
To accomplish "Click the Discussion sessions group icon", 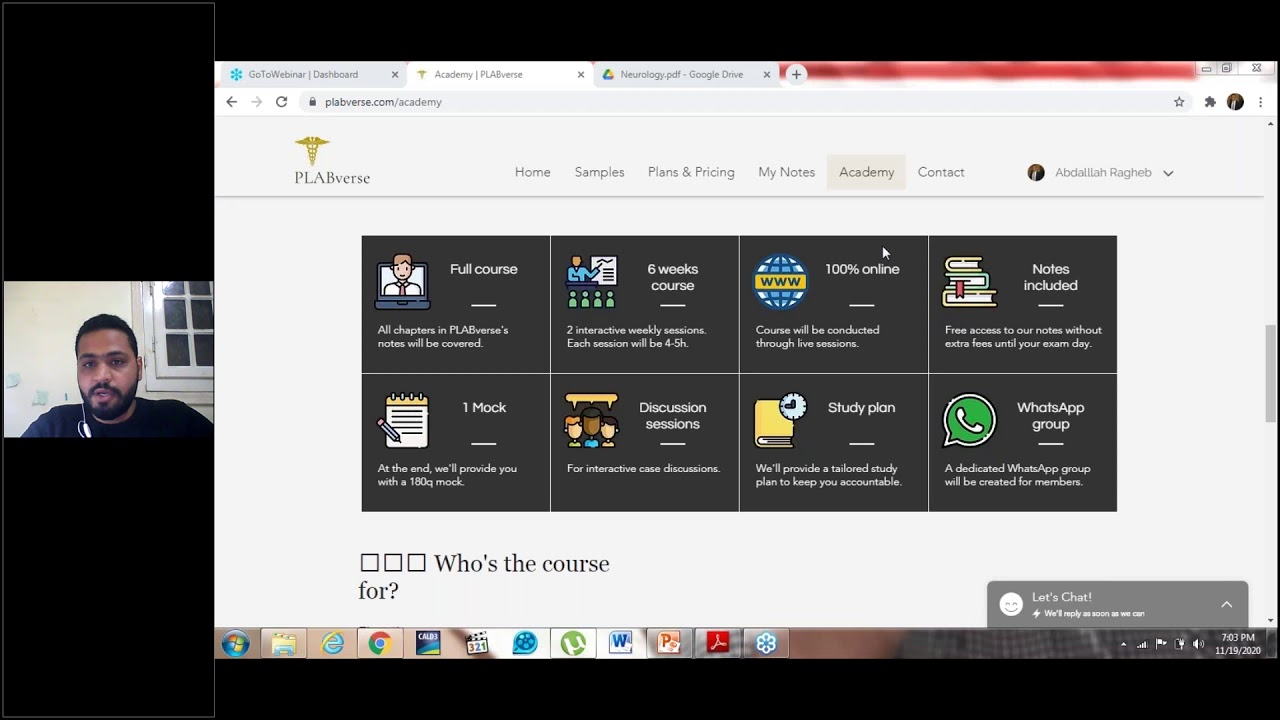I will coord(591,420).
